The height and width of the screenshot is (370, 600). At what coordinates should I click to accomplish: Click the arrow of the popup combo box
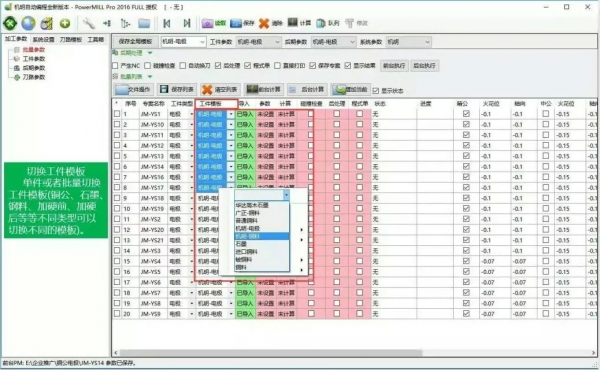[286, 195]
